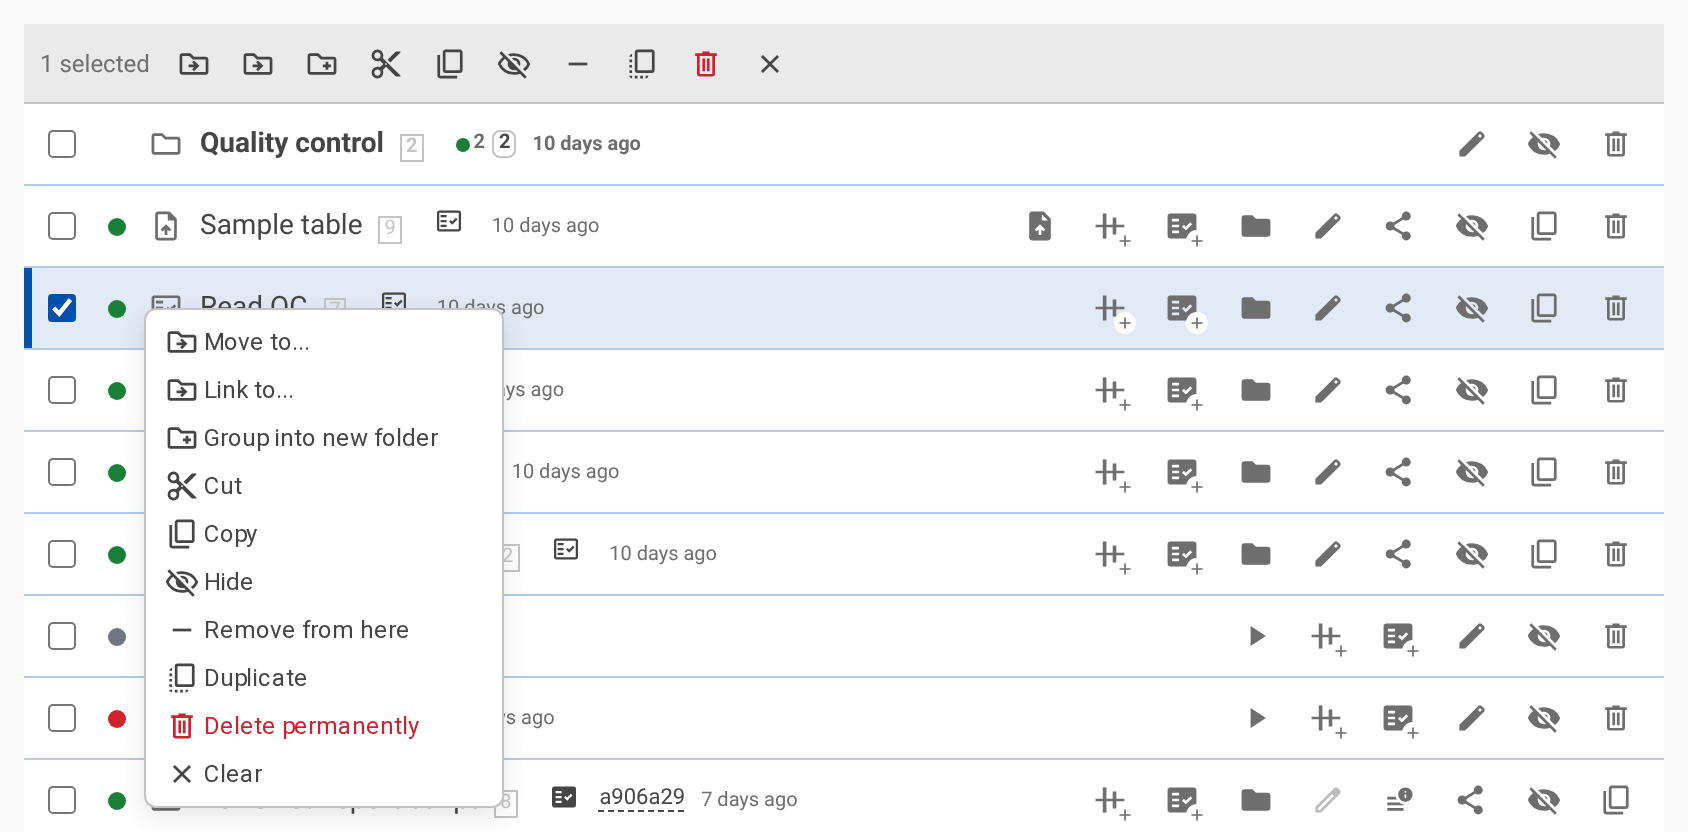Click Group into new folder icon in toolbar
This screenshot has height=832, width=1688.
pos(322,64)
